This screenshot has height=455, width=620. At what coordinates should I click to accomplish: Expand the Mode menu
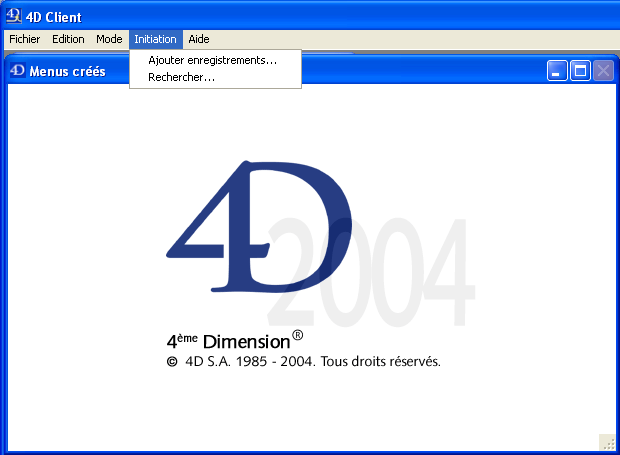click(109, 39)
